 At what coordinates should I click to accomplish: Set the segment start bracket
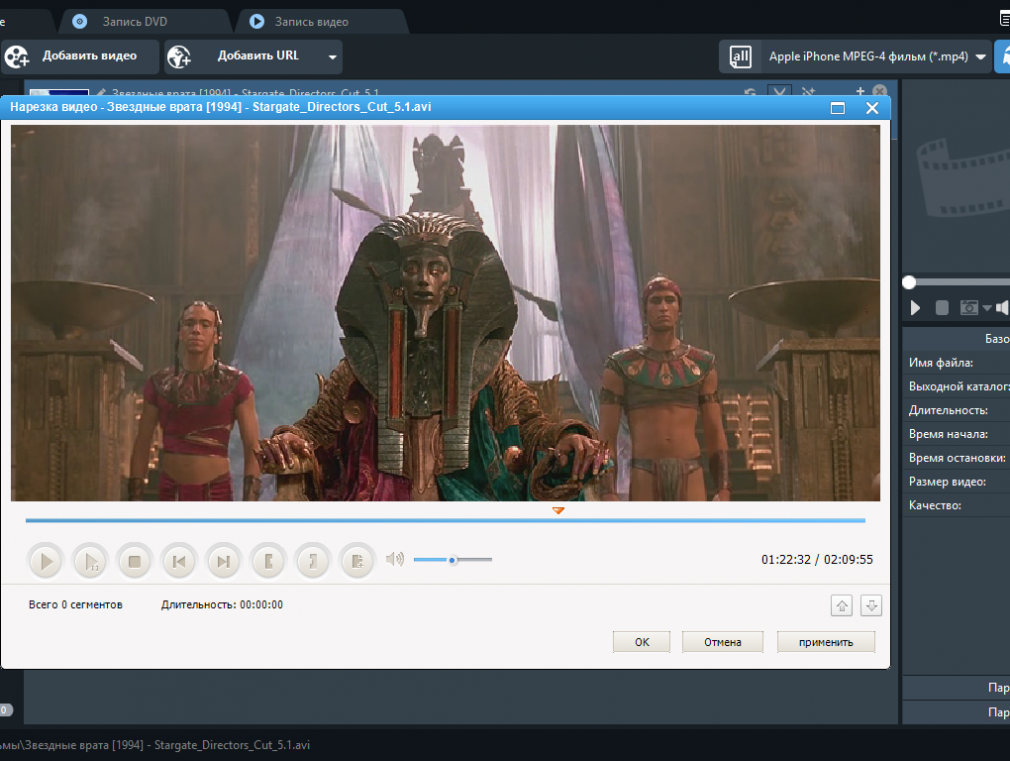click(268, 561)
